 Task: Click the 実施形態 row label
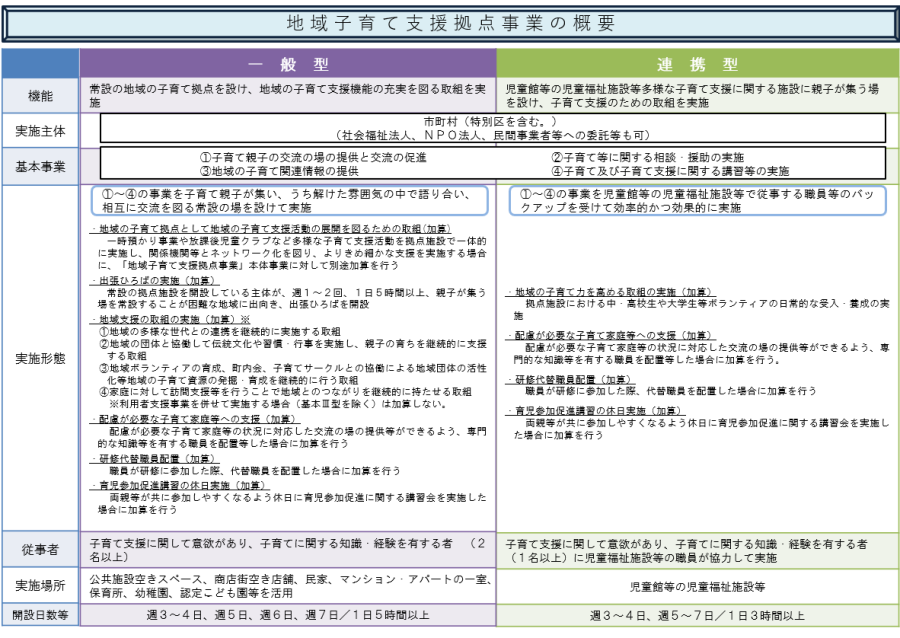click(41, 356)
